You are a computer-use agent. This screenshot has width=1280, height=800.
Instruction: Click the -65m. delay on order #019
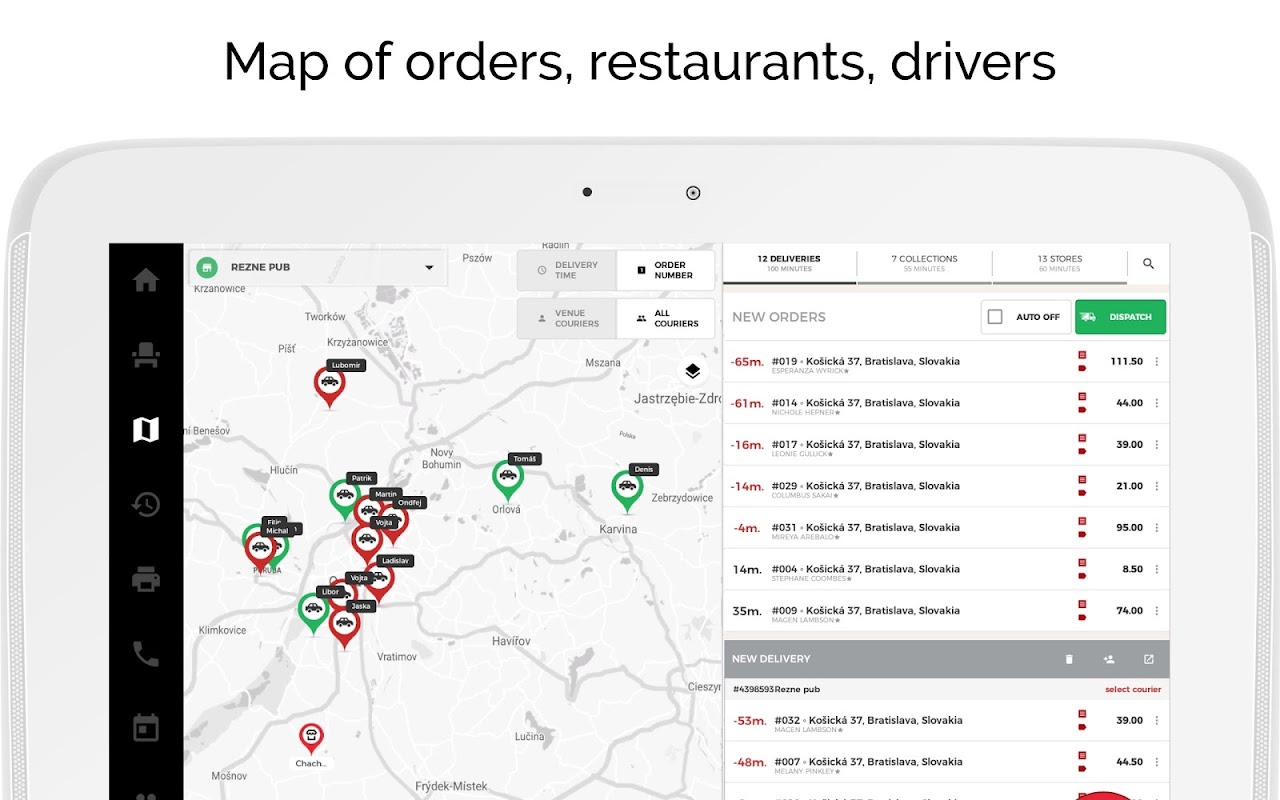click(747, 362)
